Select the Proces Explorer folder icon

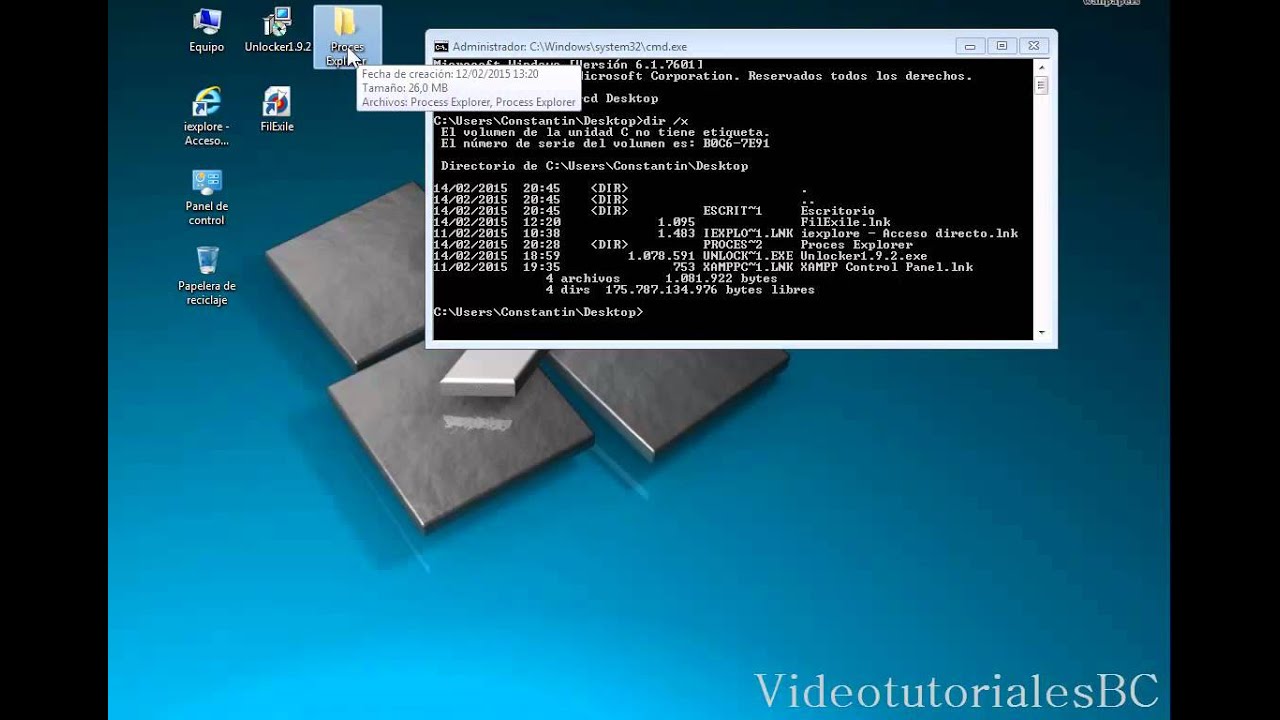(347, 35)
